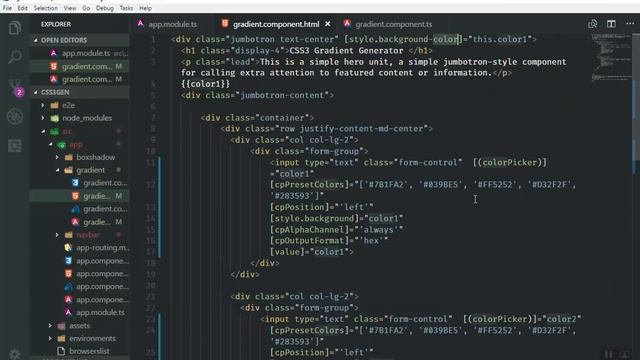
Task: Collapse the src folder
Action: pos(80,131)
